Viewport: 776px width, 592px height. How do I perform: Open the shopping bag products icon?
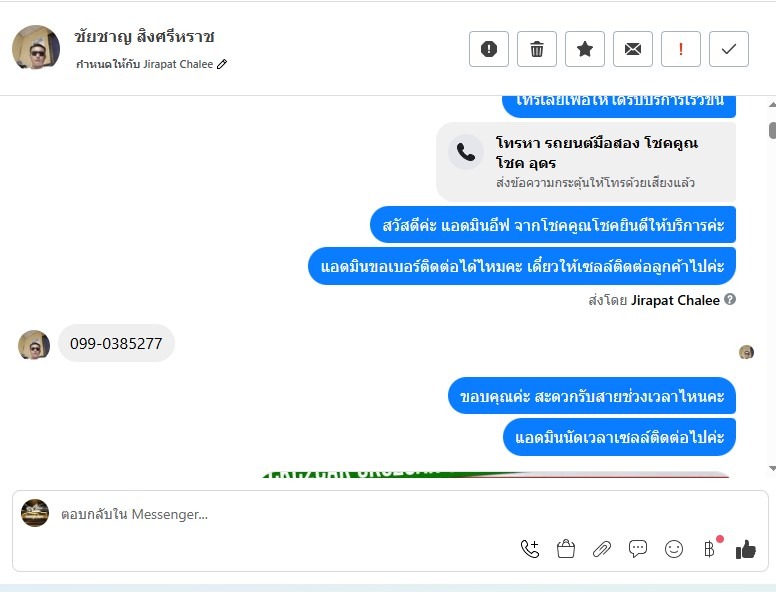pyautogui.click(x=566, y=549)
